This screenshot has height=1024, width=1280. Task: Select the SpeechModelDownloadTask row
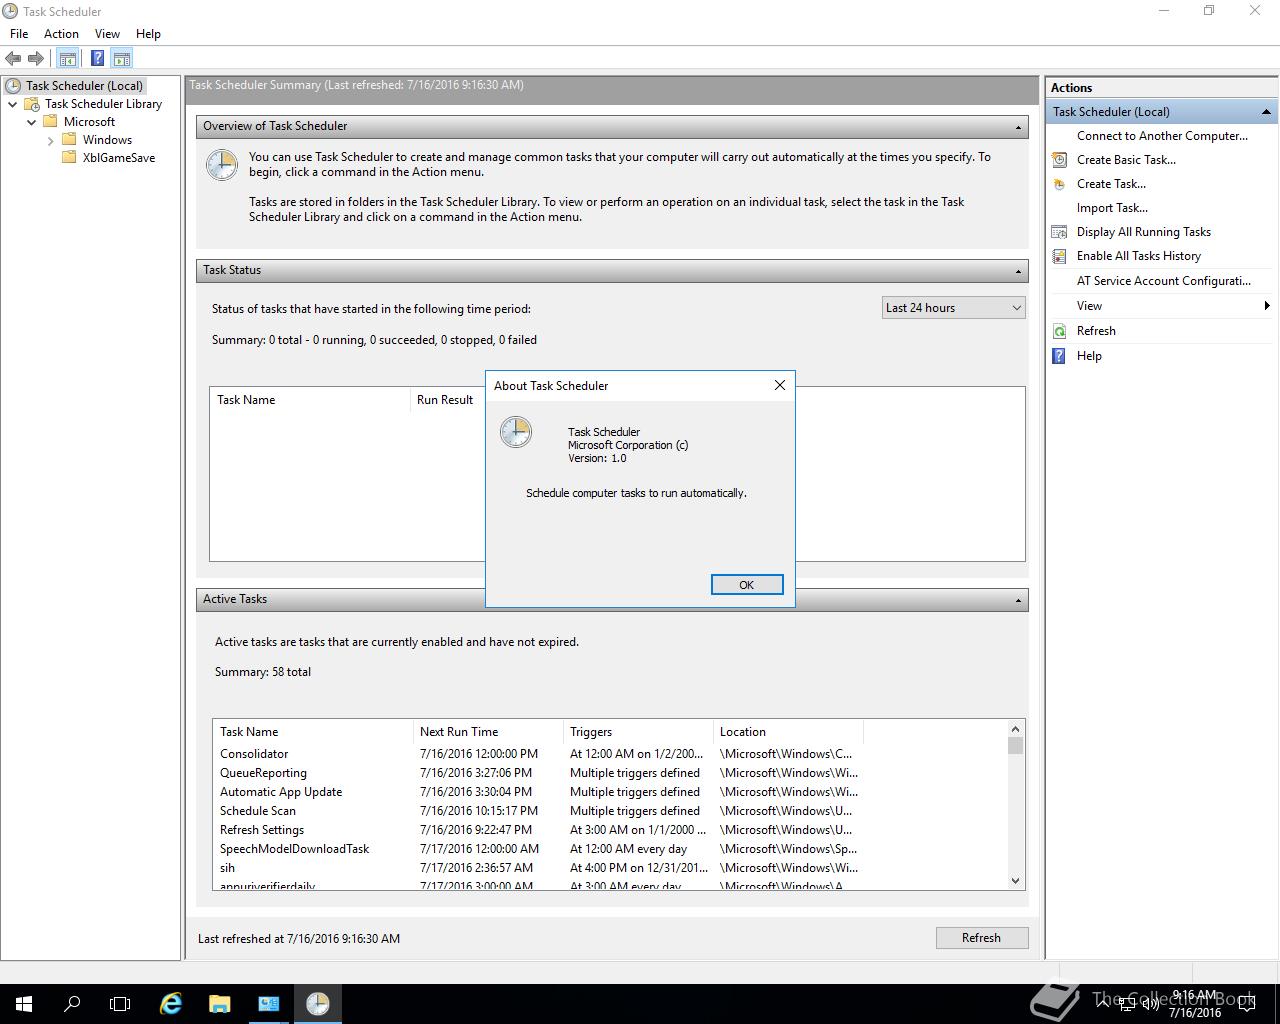pos(537,849)
